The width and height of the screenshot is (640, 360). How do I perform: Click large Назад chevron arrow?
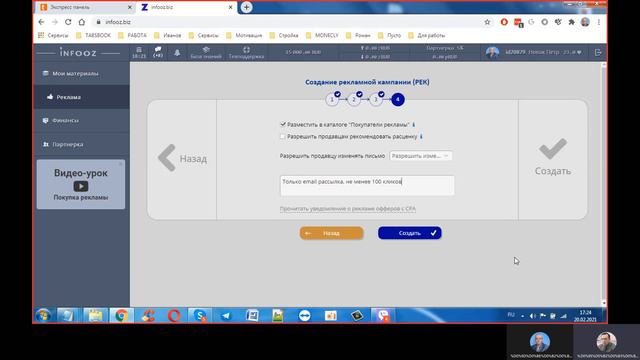click(x=167, y=158)
